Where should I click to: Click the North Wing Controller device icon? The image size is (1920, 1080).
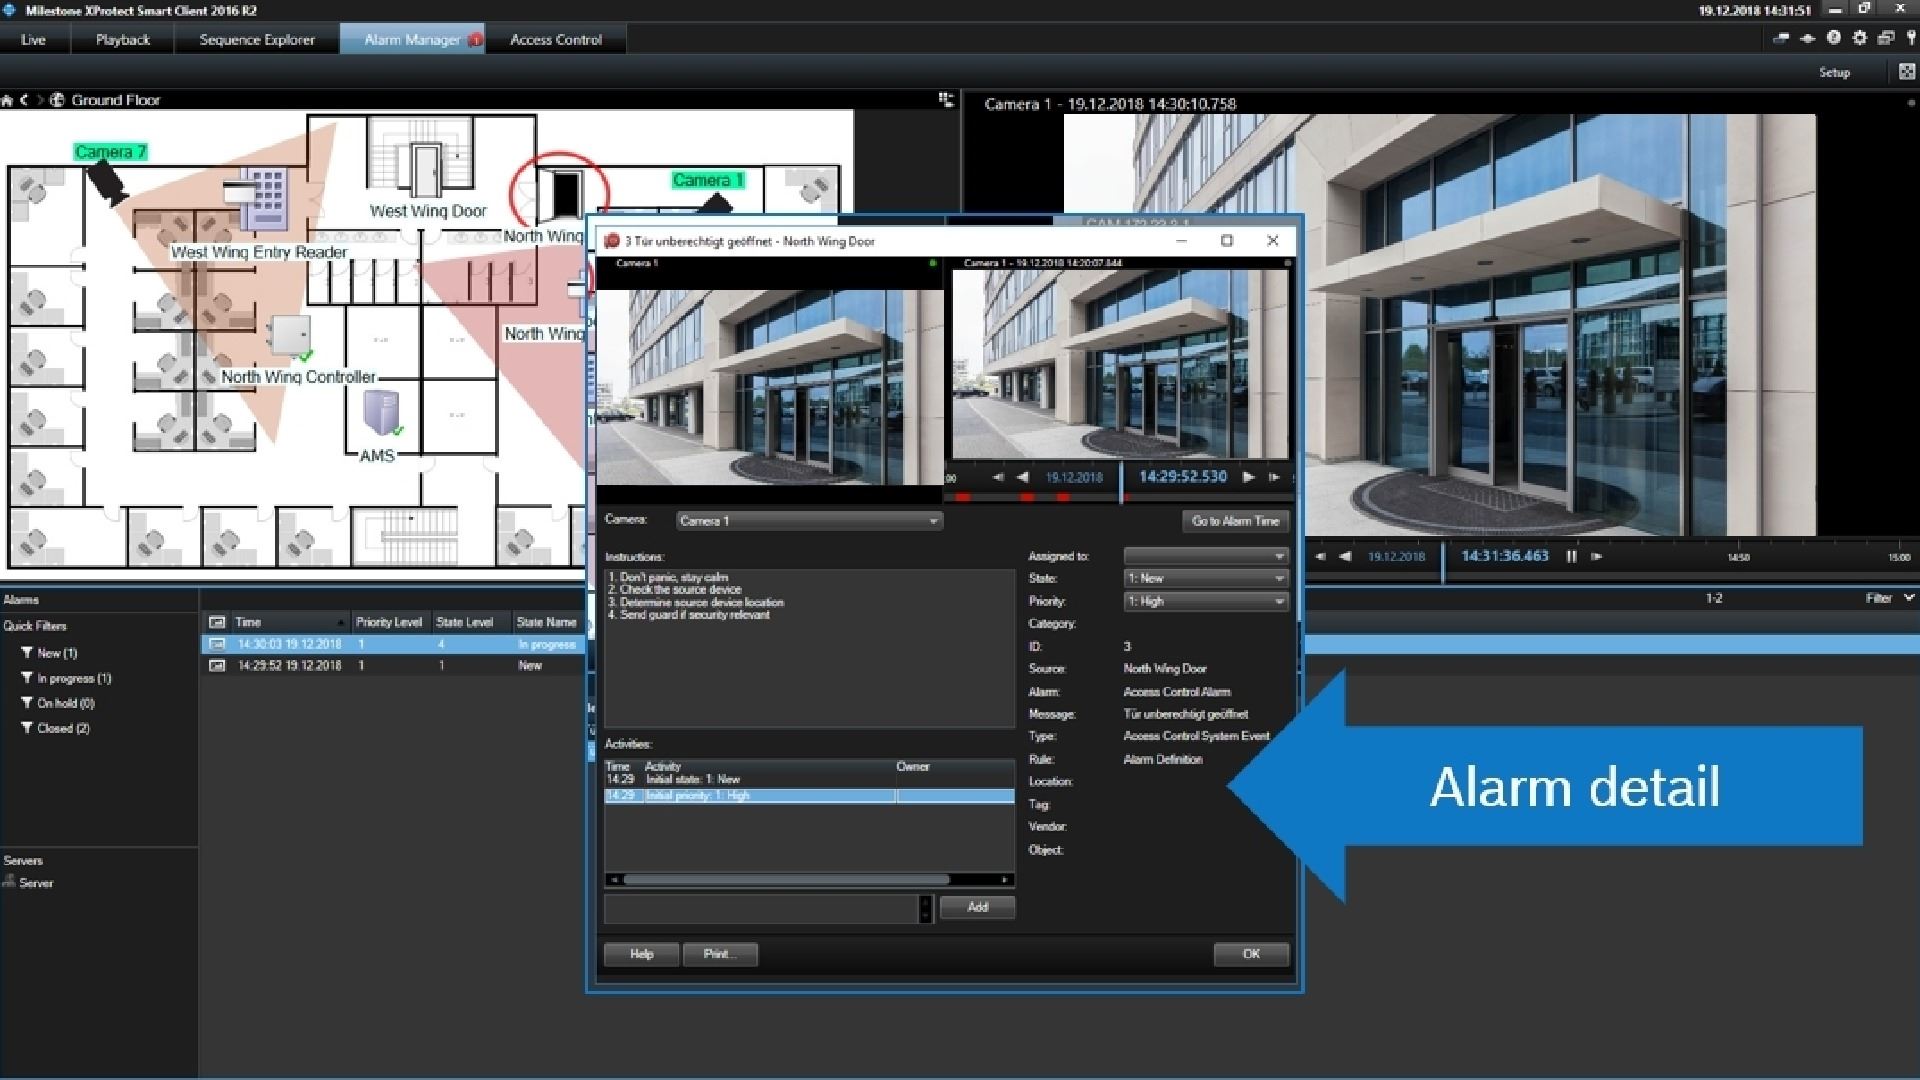pos(290,336)
